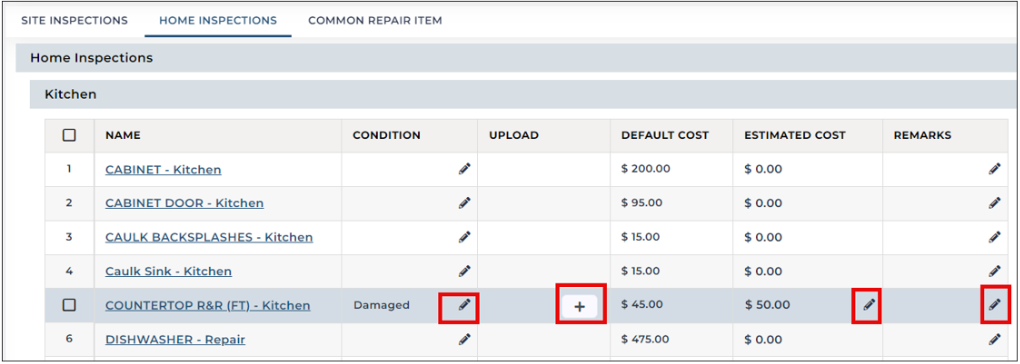Viewport: 1020px width, 364px height.
Task: Collapse the Kitchen section header
Action: 524,94
